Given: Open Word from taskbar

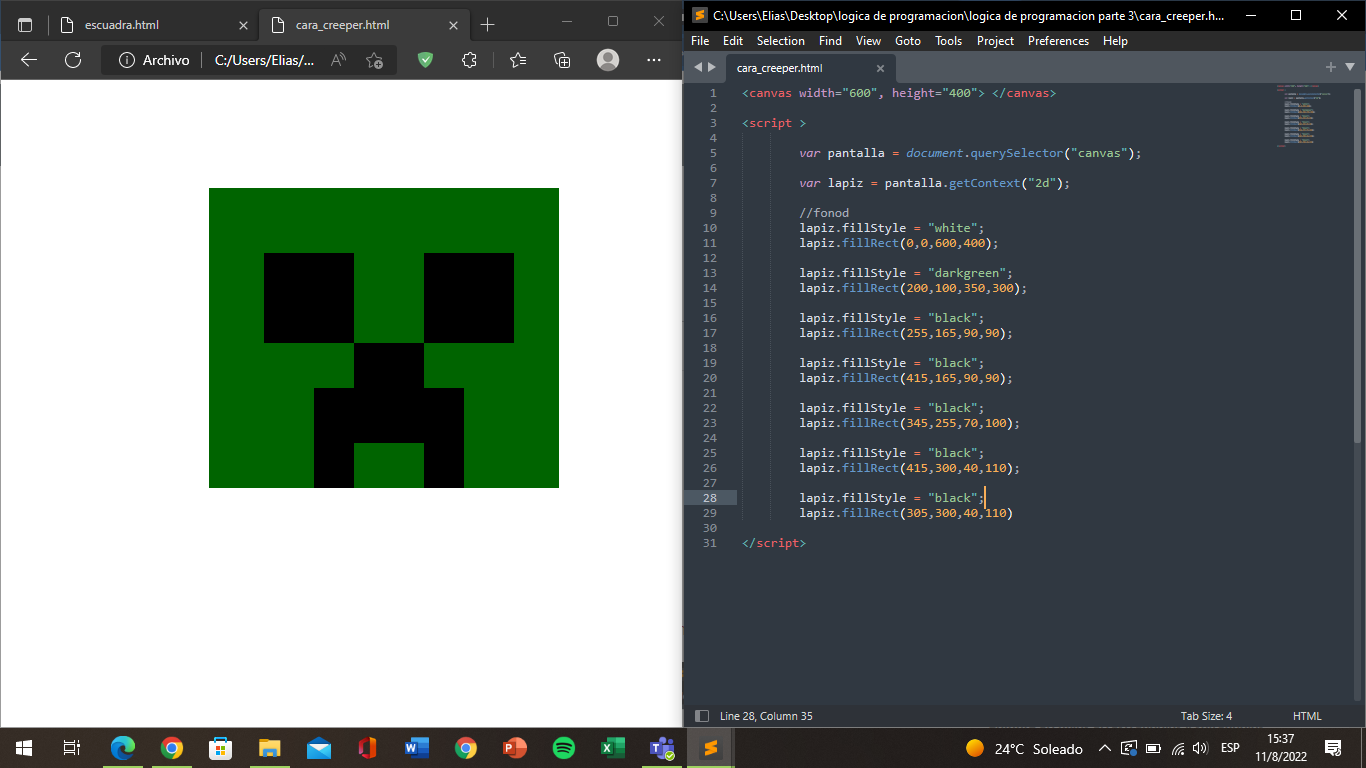Looking at the screenshot, I should 416,748.
